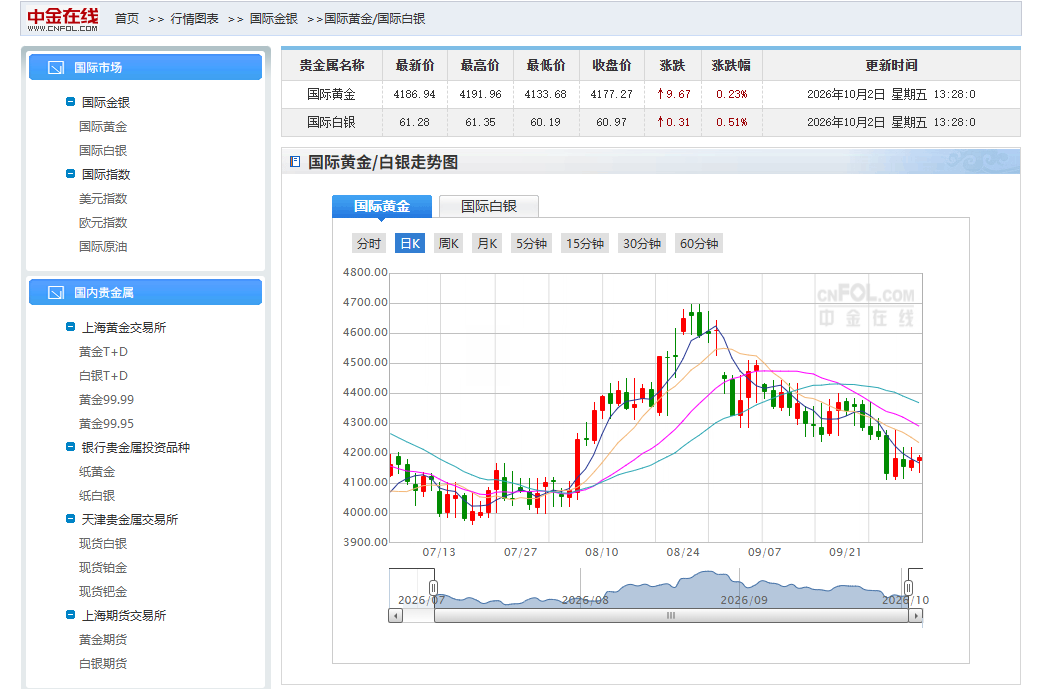Click 国际白银 latest price 61.28
1039x689 pixels.
(415, 122)
